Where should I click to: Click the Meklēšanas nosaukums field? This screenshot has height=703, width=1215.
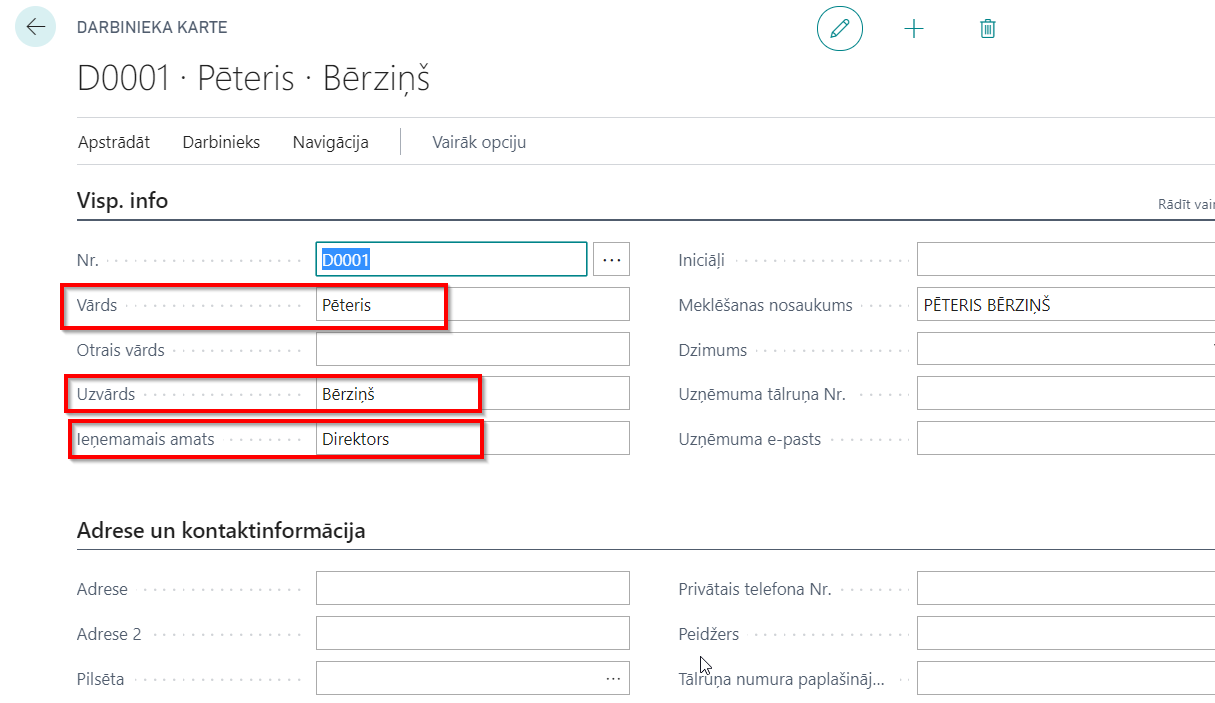click(1066, 305)
